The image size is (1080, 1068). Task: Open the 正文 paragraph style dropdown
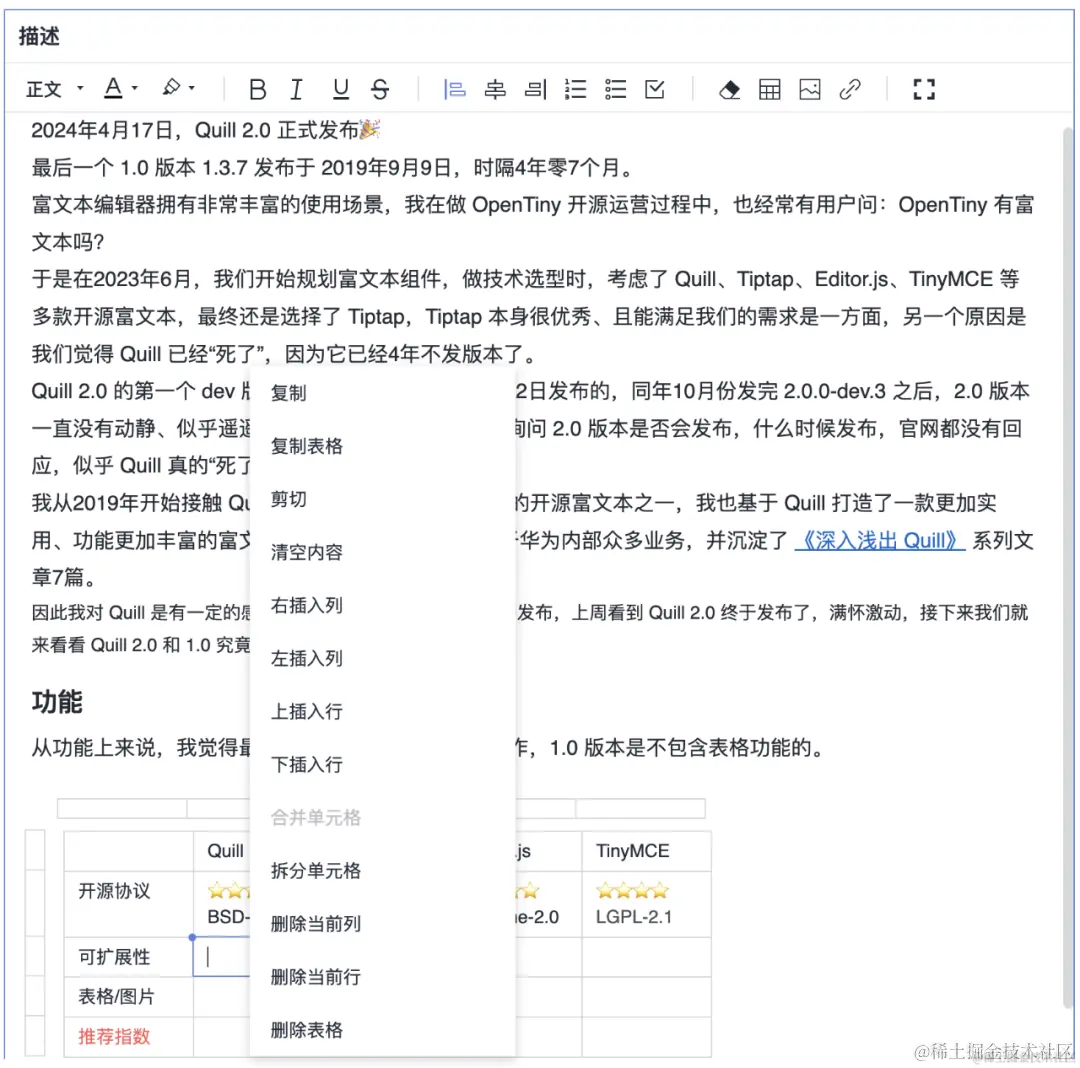pyautogui.click(x=54, y=90)
